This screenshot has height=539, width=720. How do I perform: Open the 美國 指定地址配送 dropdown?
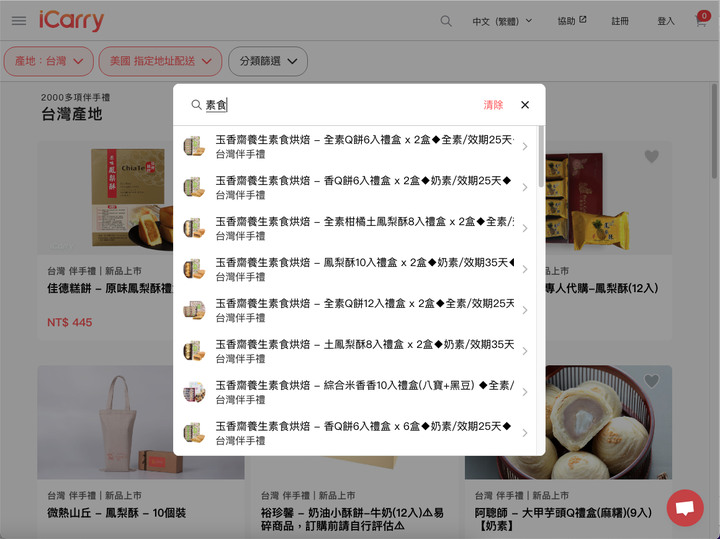coord(160,61)
